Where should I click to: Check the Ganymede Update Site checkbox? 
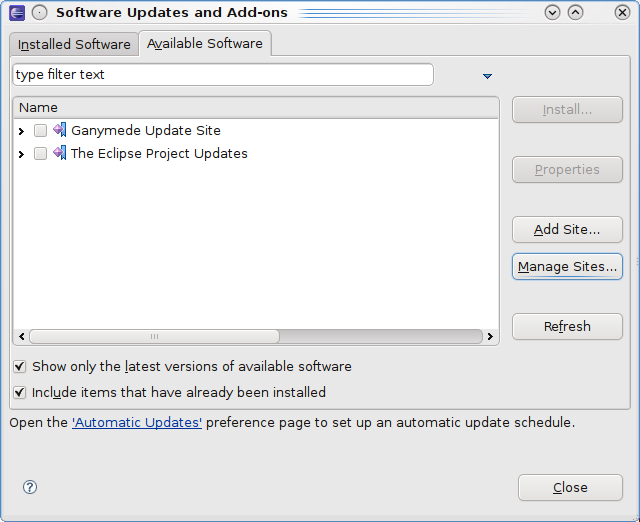40,130
